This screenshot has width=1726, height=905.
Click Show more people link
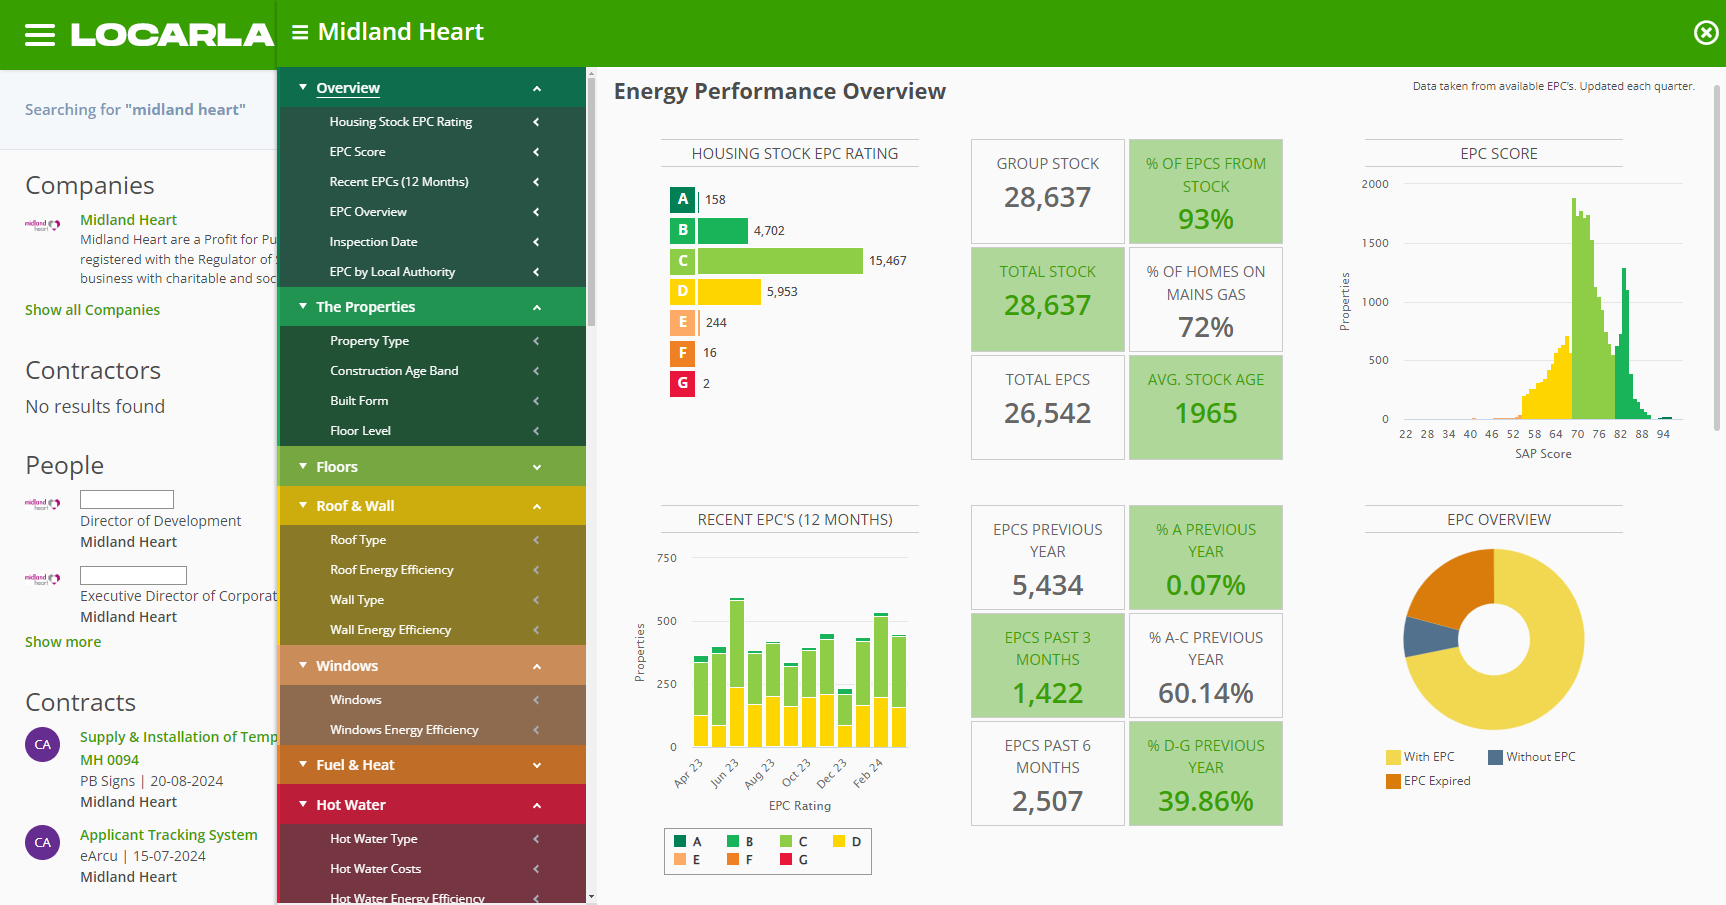[63, 642]
